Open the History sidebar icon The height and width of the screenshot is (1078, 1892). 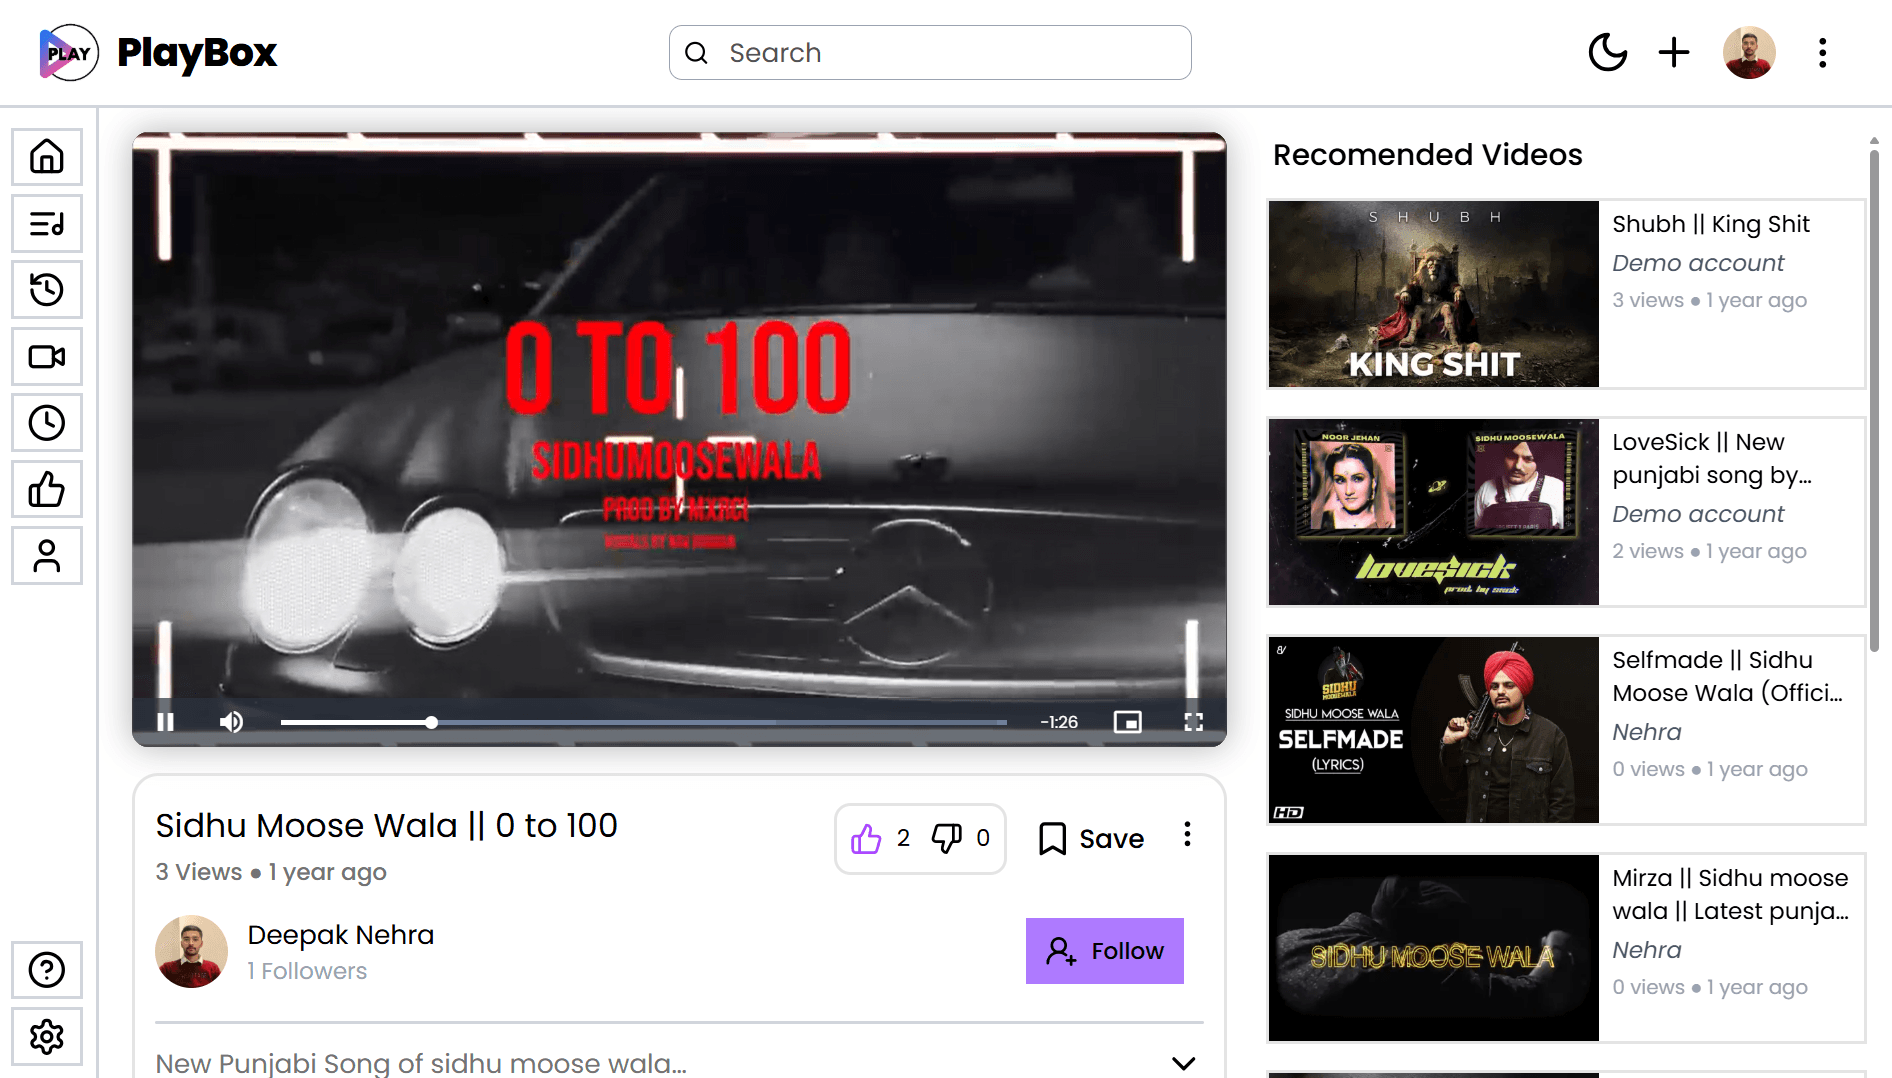click(47, 290)
